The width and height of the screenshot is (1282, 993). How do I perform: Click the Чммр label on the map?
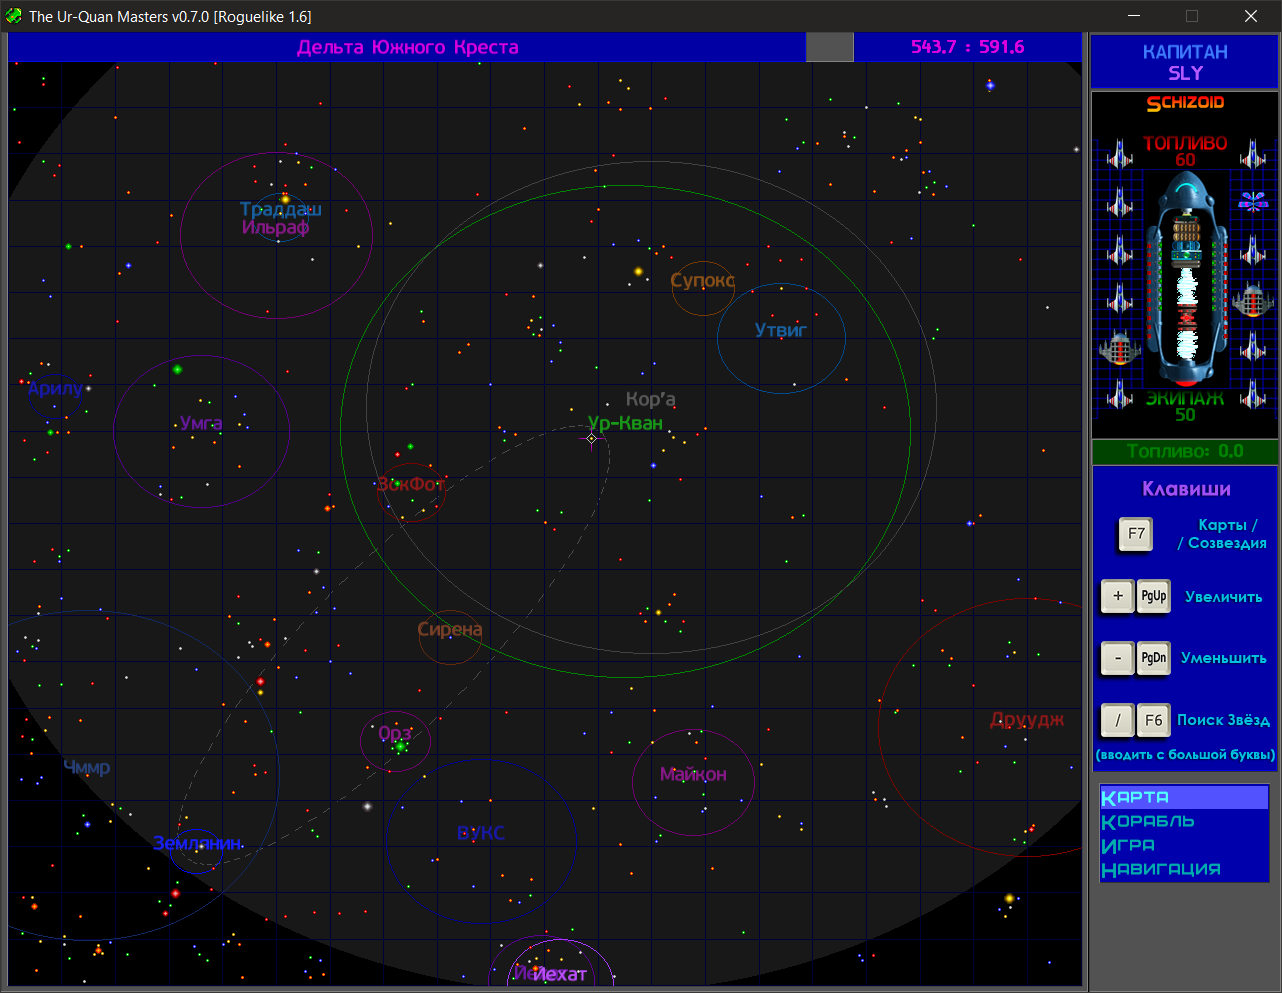[x=87, y=767]
